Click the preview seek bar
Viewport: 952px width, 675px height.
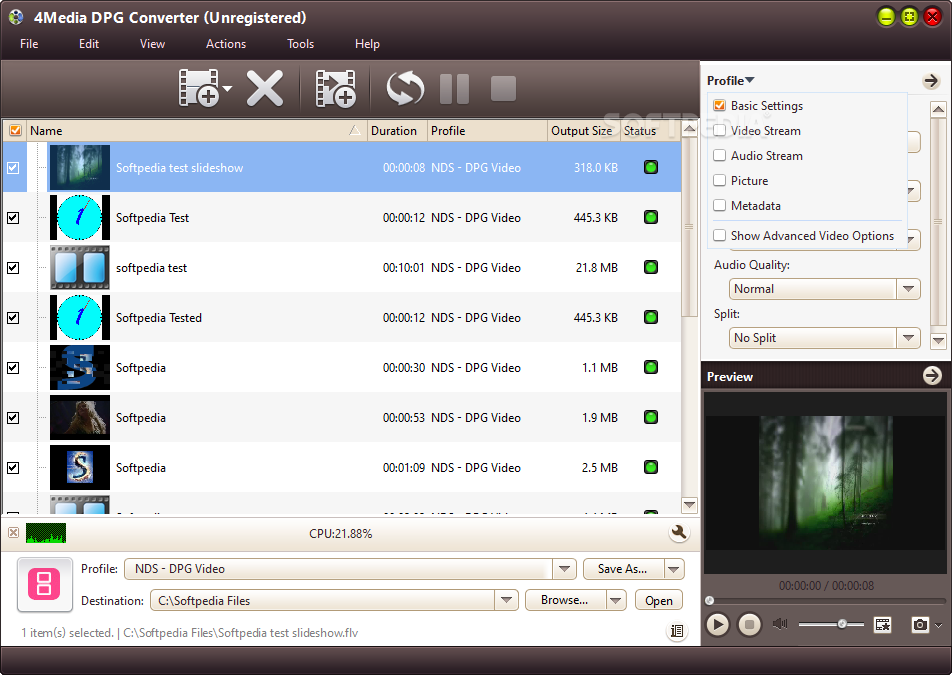(826, 600)
